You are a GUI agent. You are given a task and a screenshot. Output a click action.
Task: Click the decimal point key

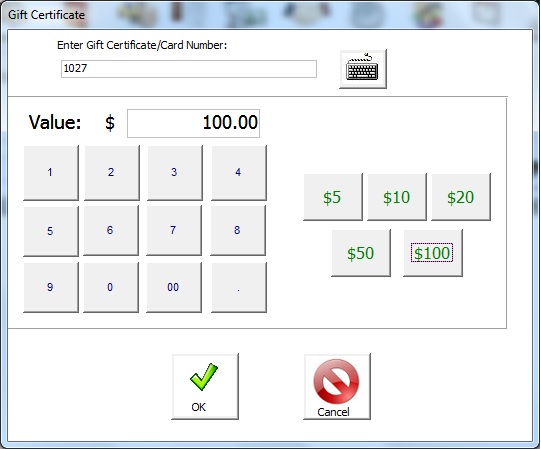pos(239,287)
